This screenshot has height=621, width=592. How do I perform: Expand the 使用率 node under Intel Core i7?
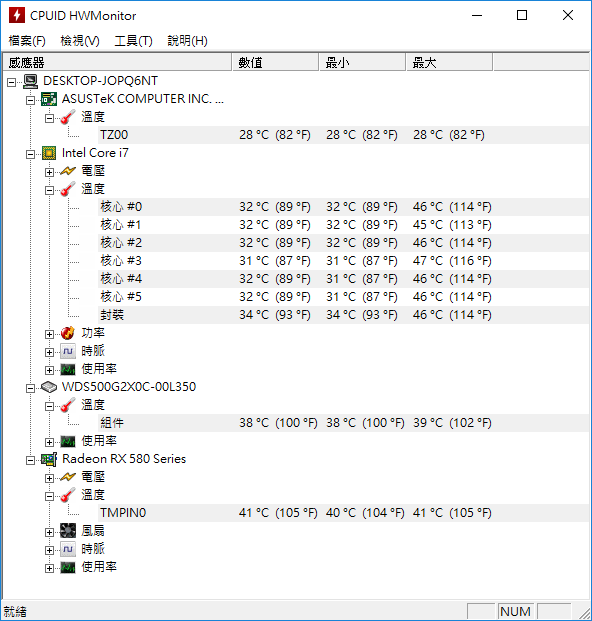point(49,370)
